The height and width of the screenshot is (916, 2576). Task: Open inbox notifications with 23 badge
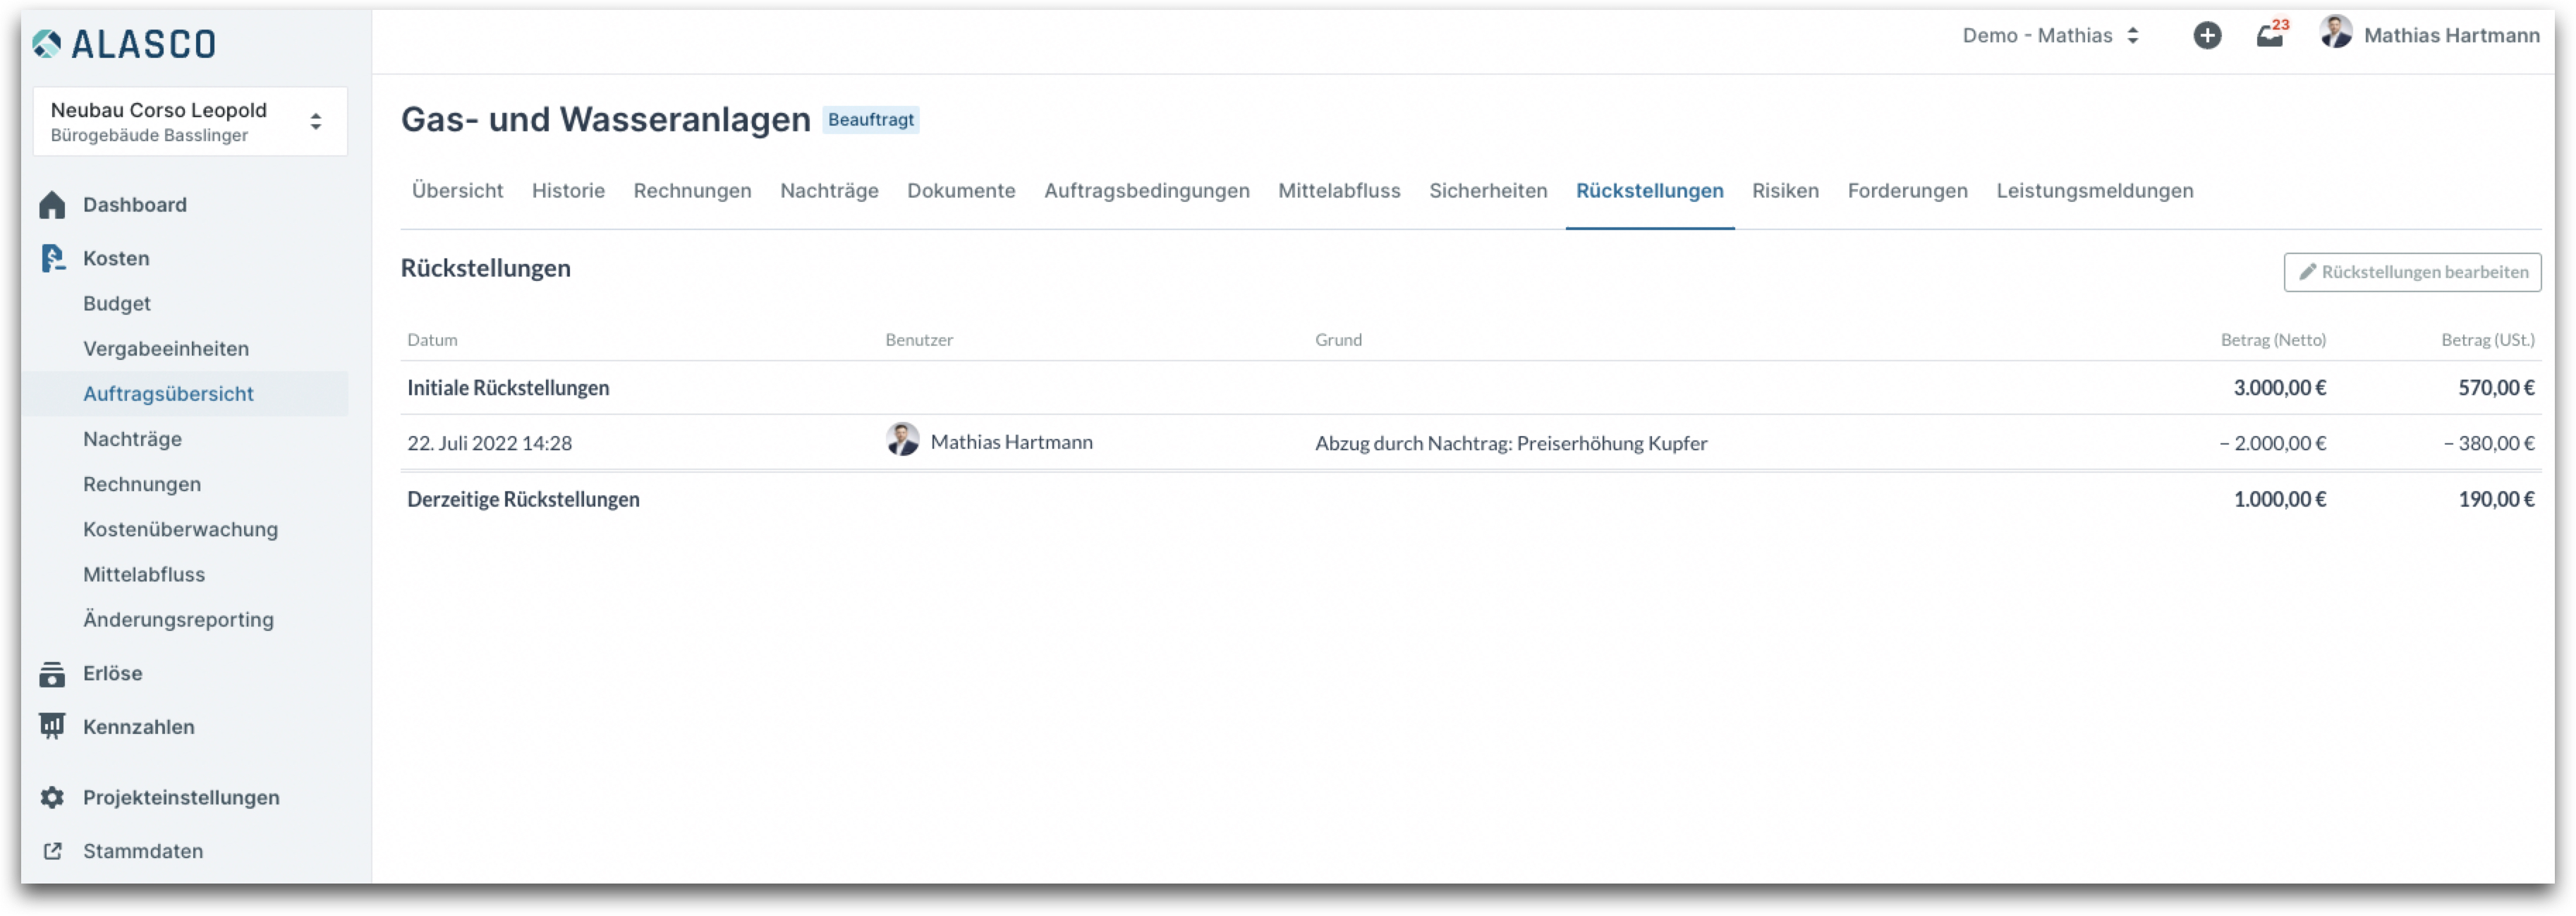(2271, 34)
